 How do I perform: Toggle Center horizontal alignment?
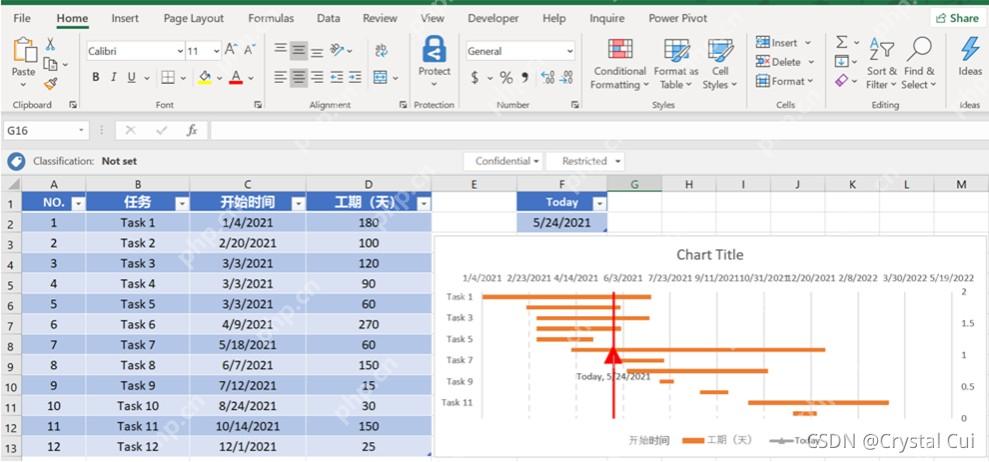click(x=299, y=78)
